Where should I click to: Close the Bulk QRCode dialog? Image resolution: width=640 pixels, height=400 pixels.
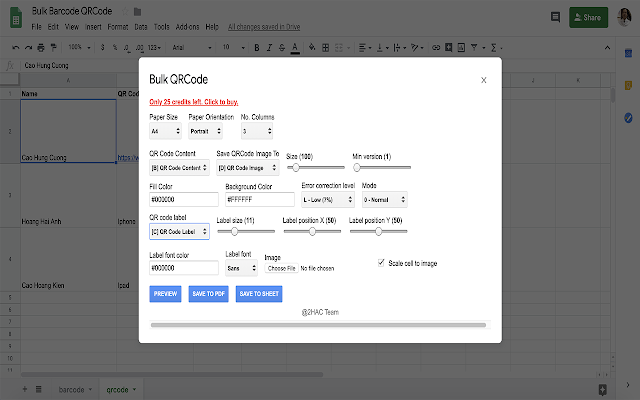tap(484, 80)
